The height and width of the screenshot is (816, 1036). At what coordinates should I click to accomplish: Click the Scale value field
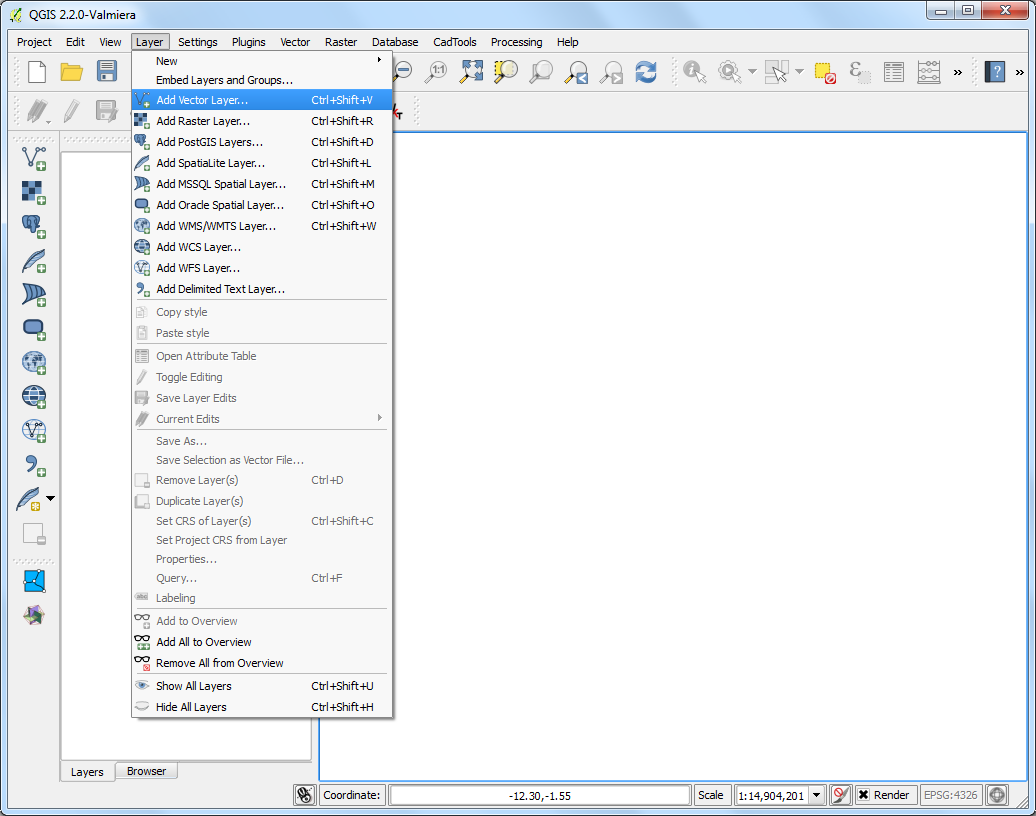772,795
